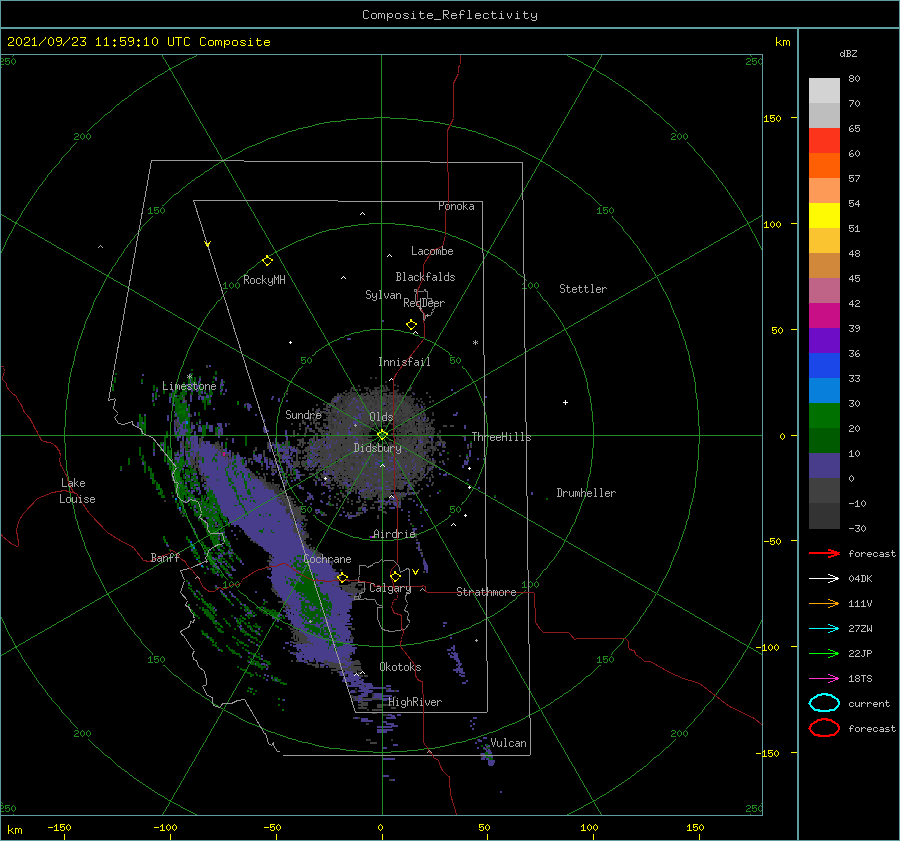Click the magenta 42-39 dBZ color band
Screen dimensions: 900x841
click(824, 316)
